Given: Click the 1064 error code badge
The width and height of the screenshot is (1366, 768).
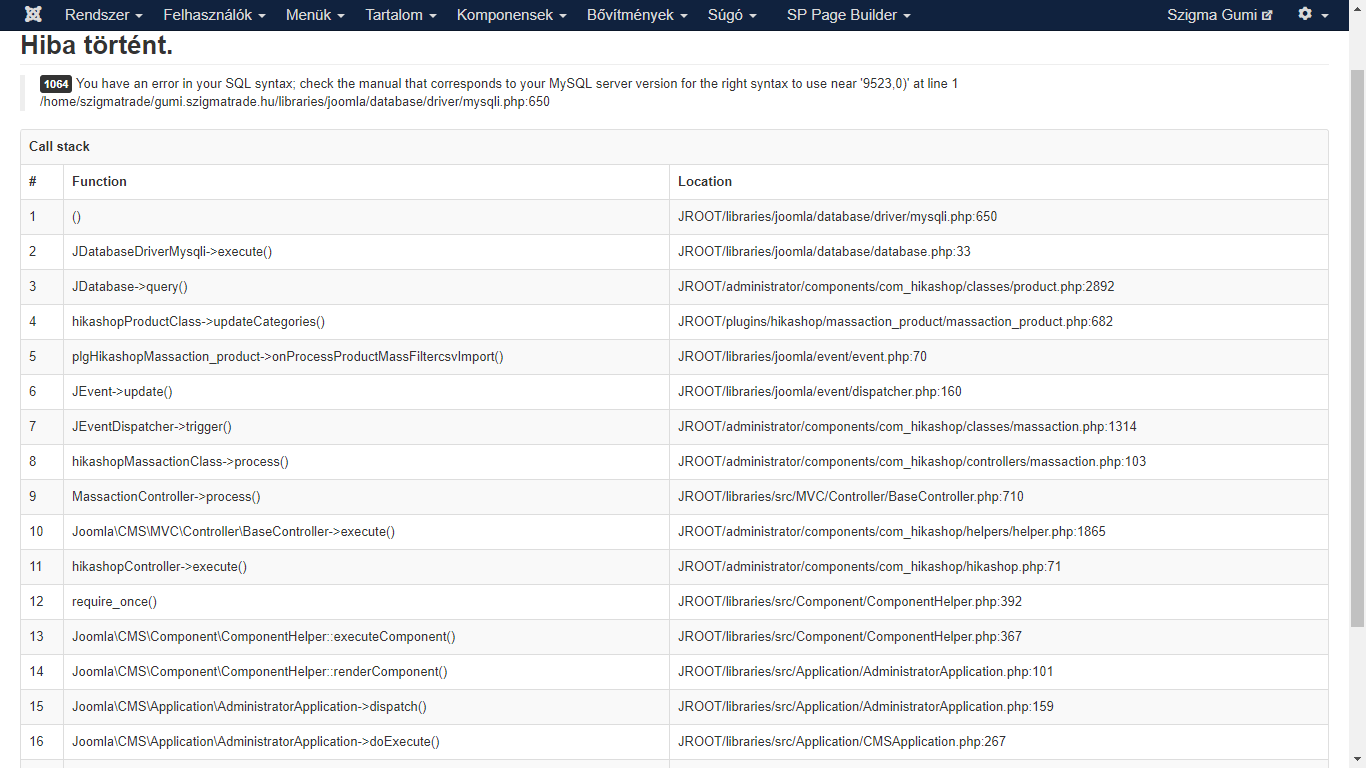Looking at the screenshot, I should 56,84.
